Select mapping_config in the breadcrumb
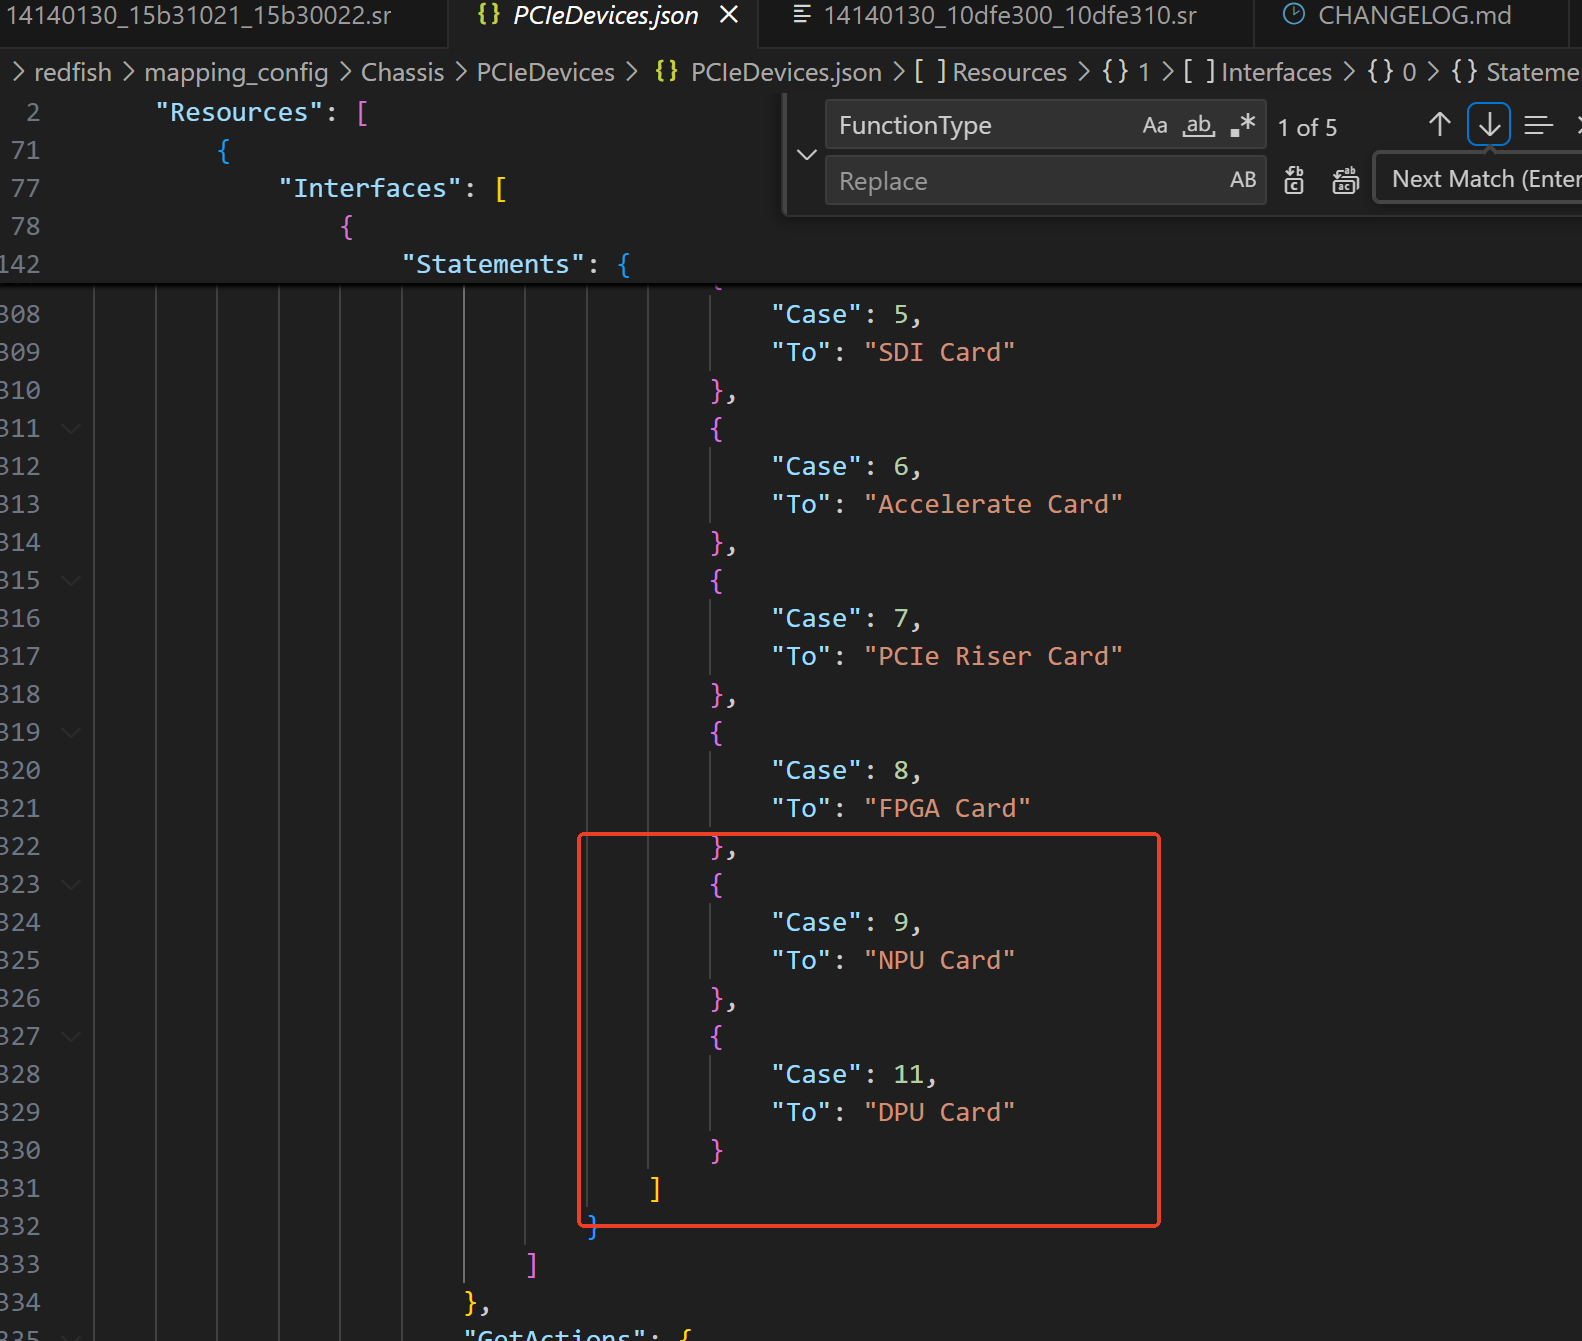Screen dimensions: 1582x1341 point(236,72)
